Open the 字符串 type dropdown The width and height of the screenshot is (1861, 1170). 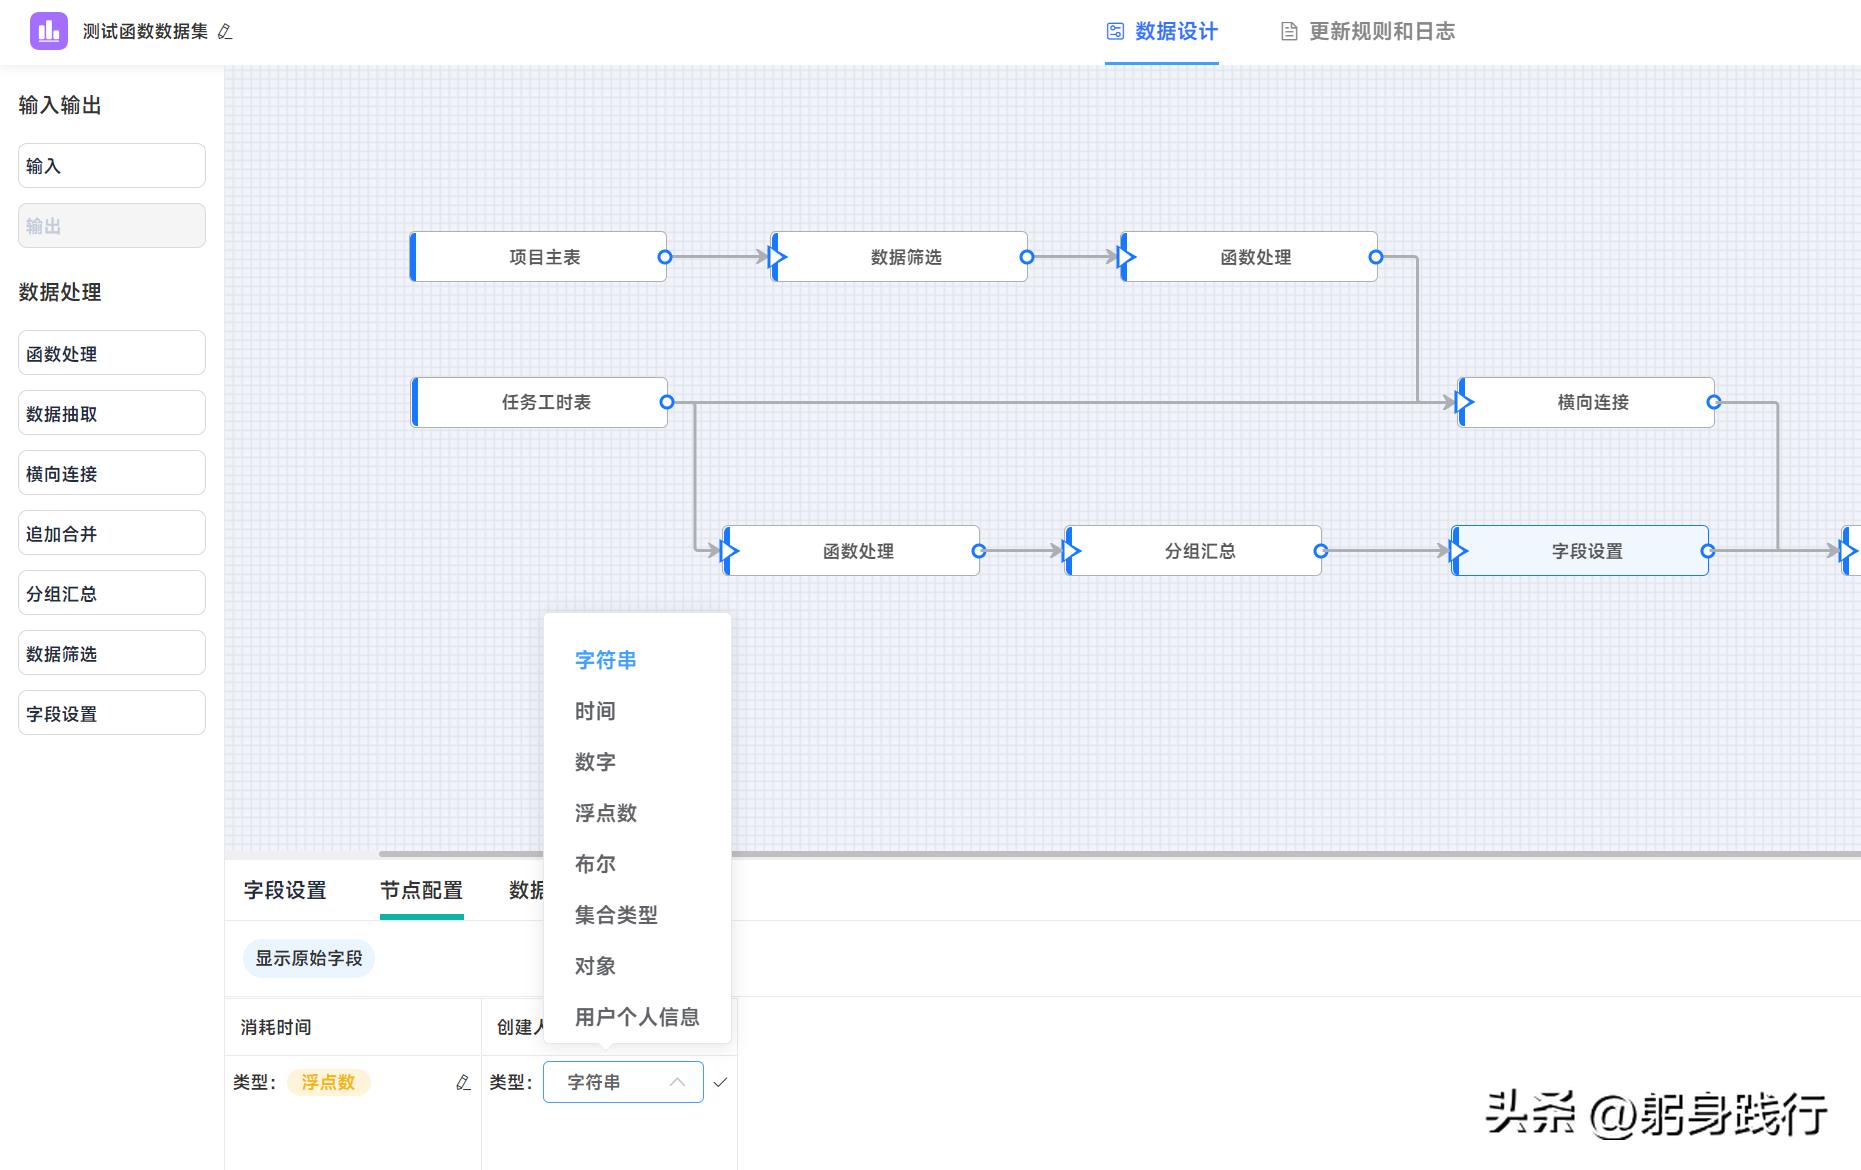(623, 1082)
